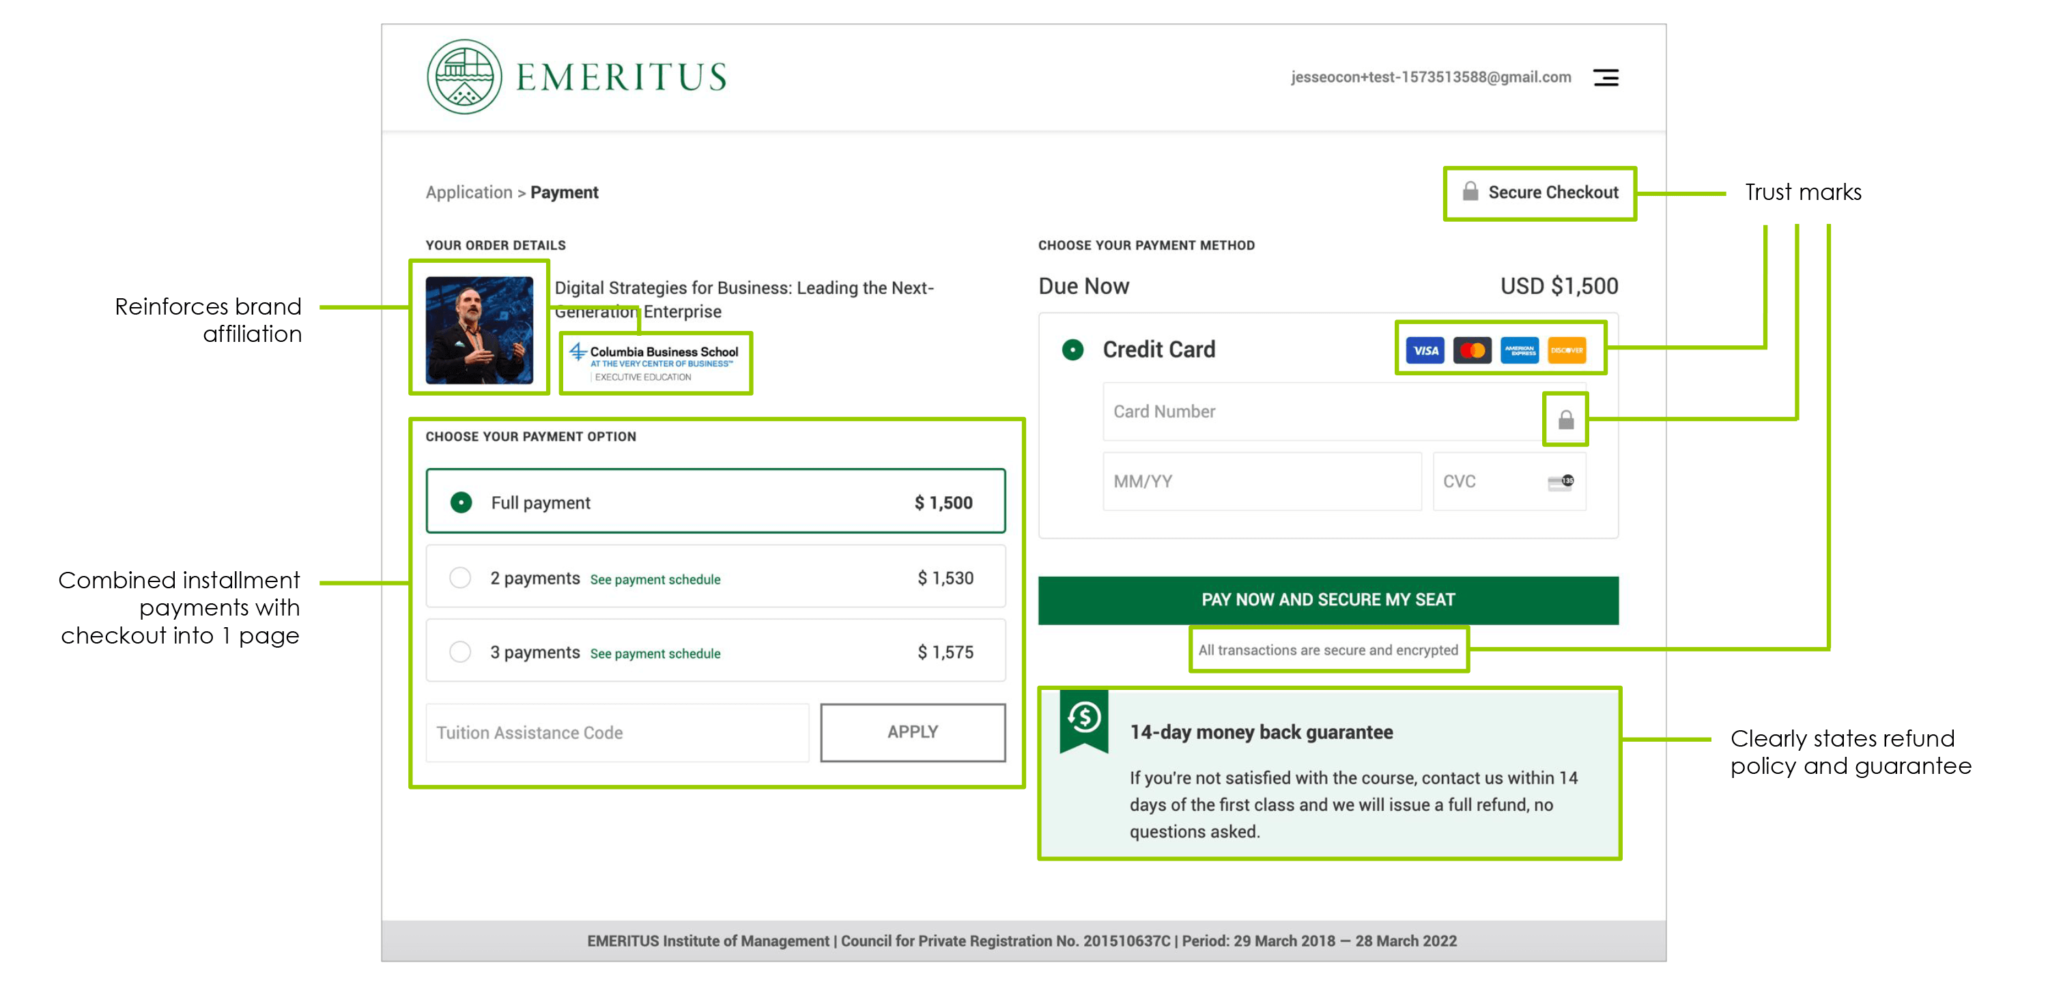Click the Columbia Business School logo
This screenshot has width=2048, height=995.
pos(654,363)
